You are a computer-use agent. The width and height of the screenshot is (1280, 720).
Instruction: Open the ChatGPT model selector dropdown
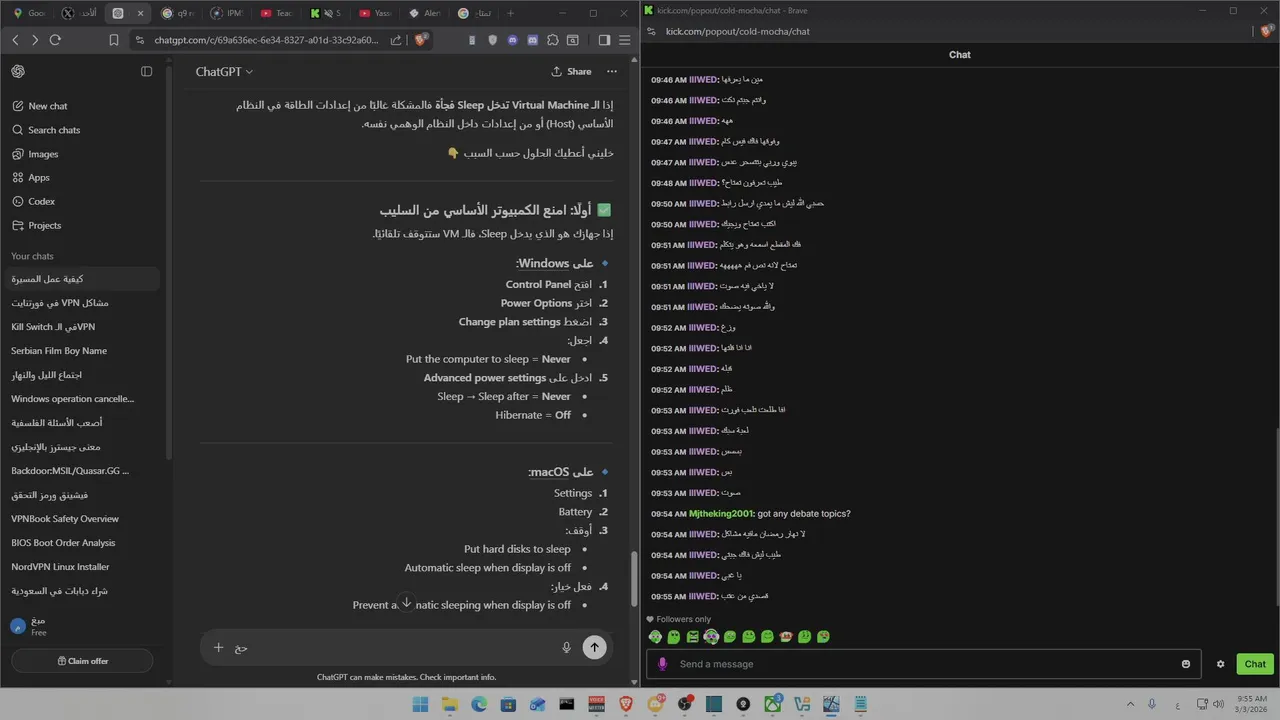pos(224,71)
